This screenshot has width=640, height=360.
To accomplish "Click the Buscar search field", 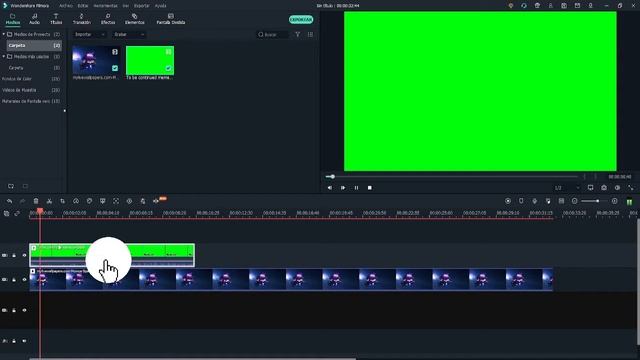I will tap(273, 35).
